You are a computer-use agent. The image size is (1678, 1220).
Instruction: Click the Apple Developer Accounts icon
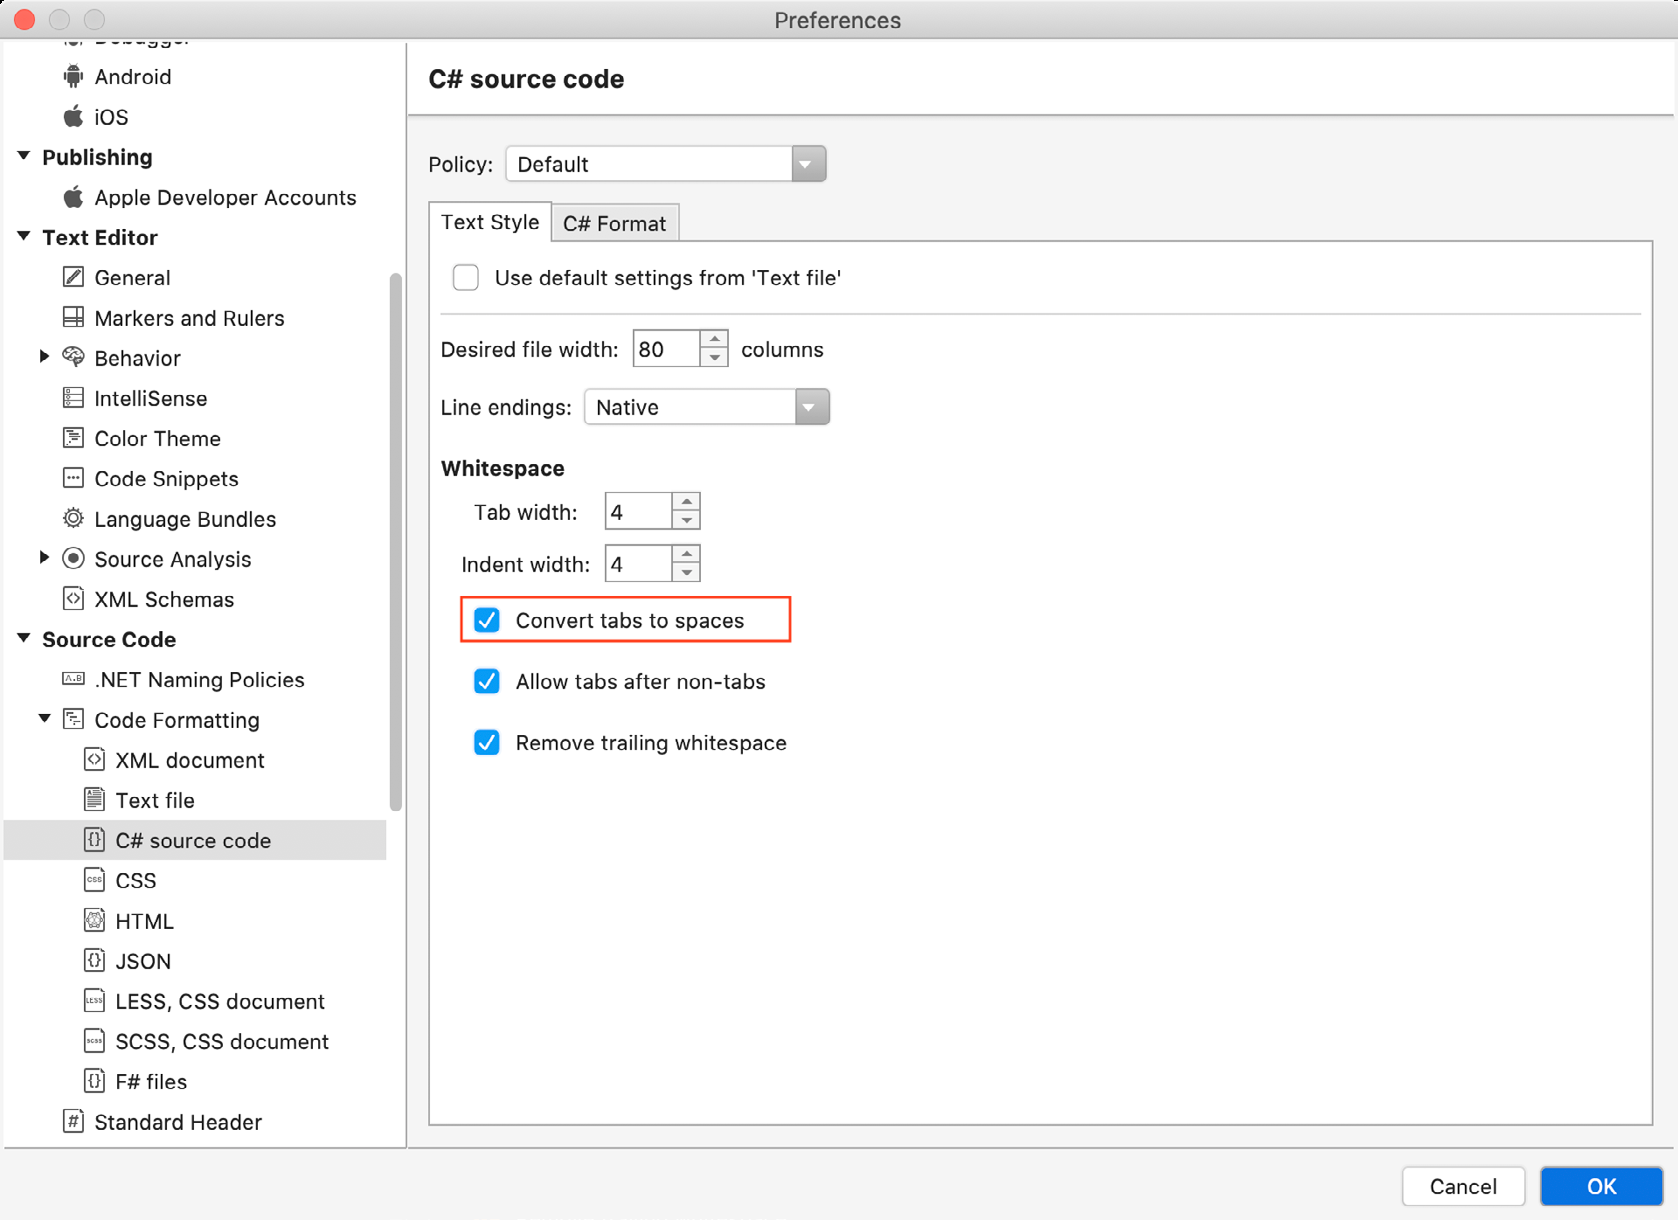click(73, 197)
